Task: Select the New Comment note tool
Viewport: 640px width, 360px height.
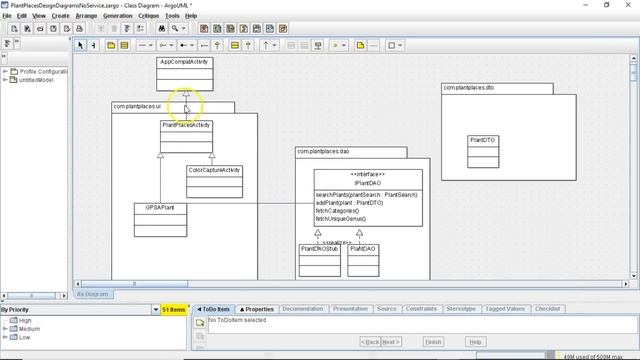Action: 360,45
